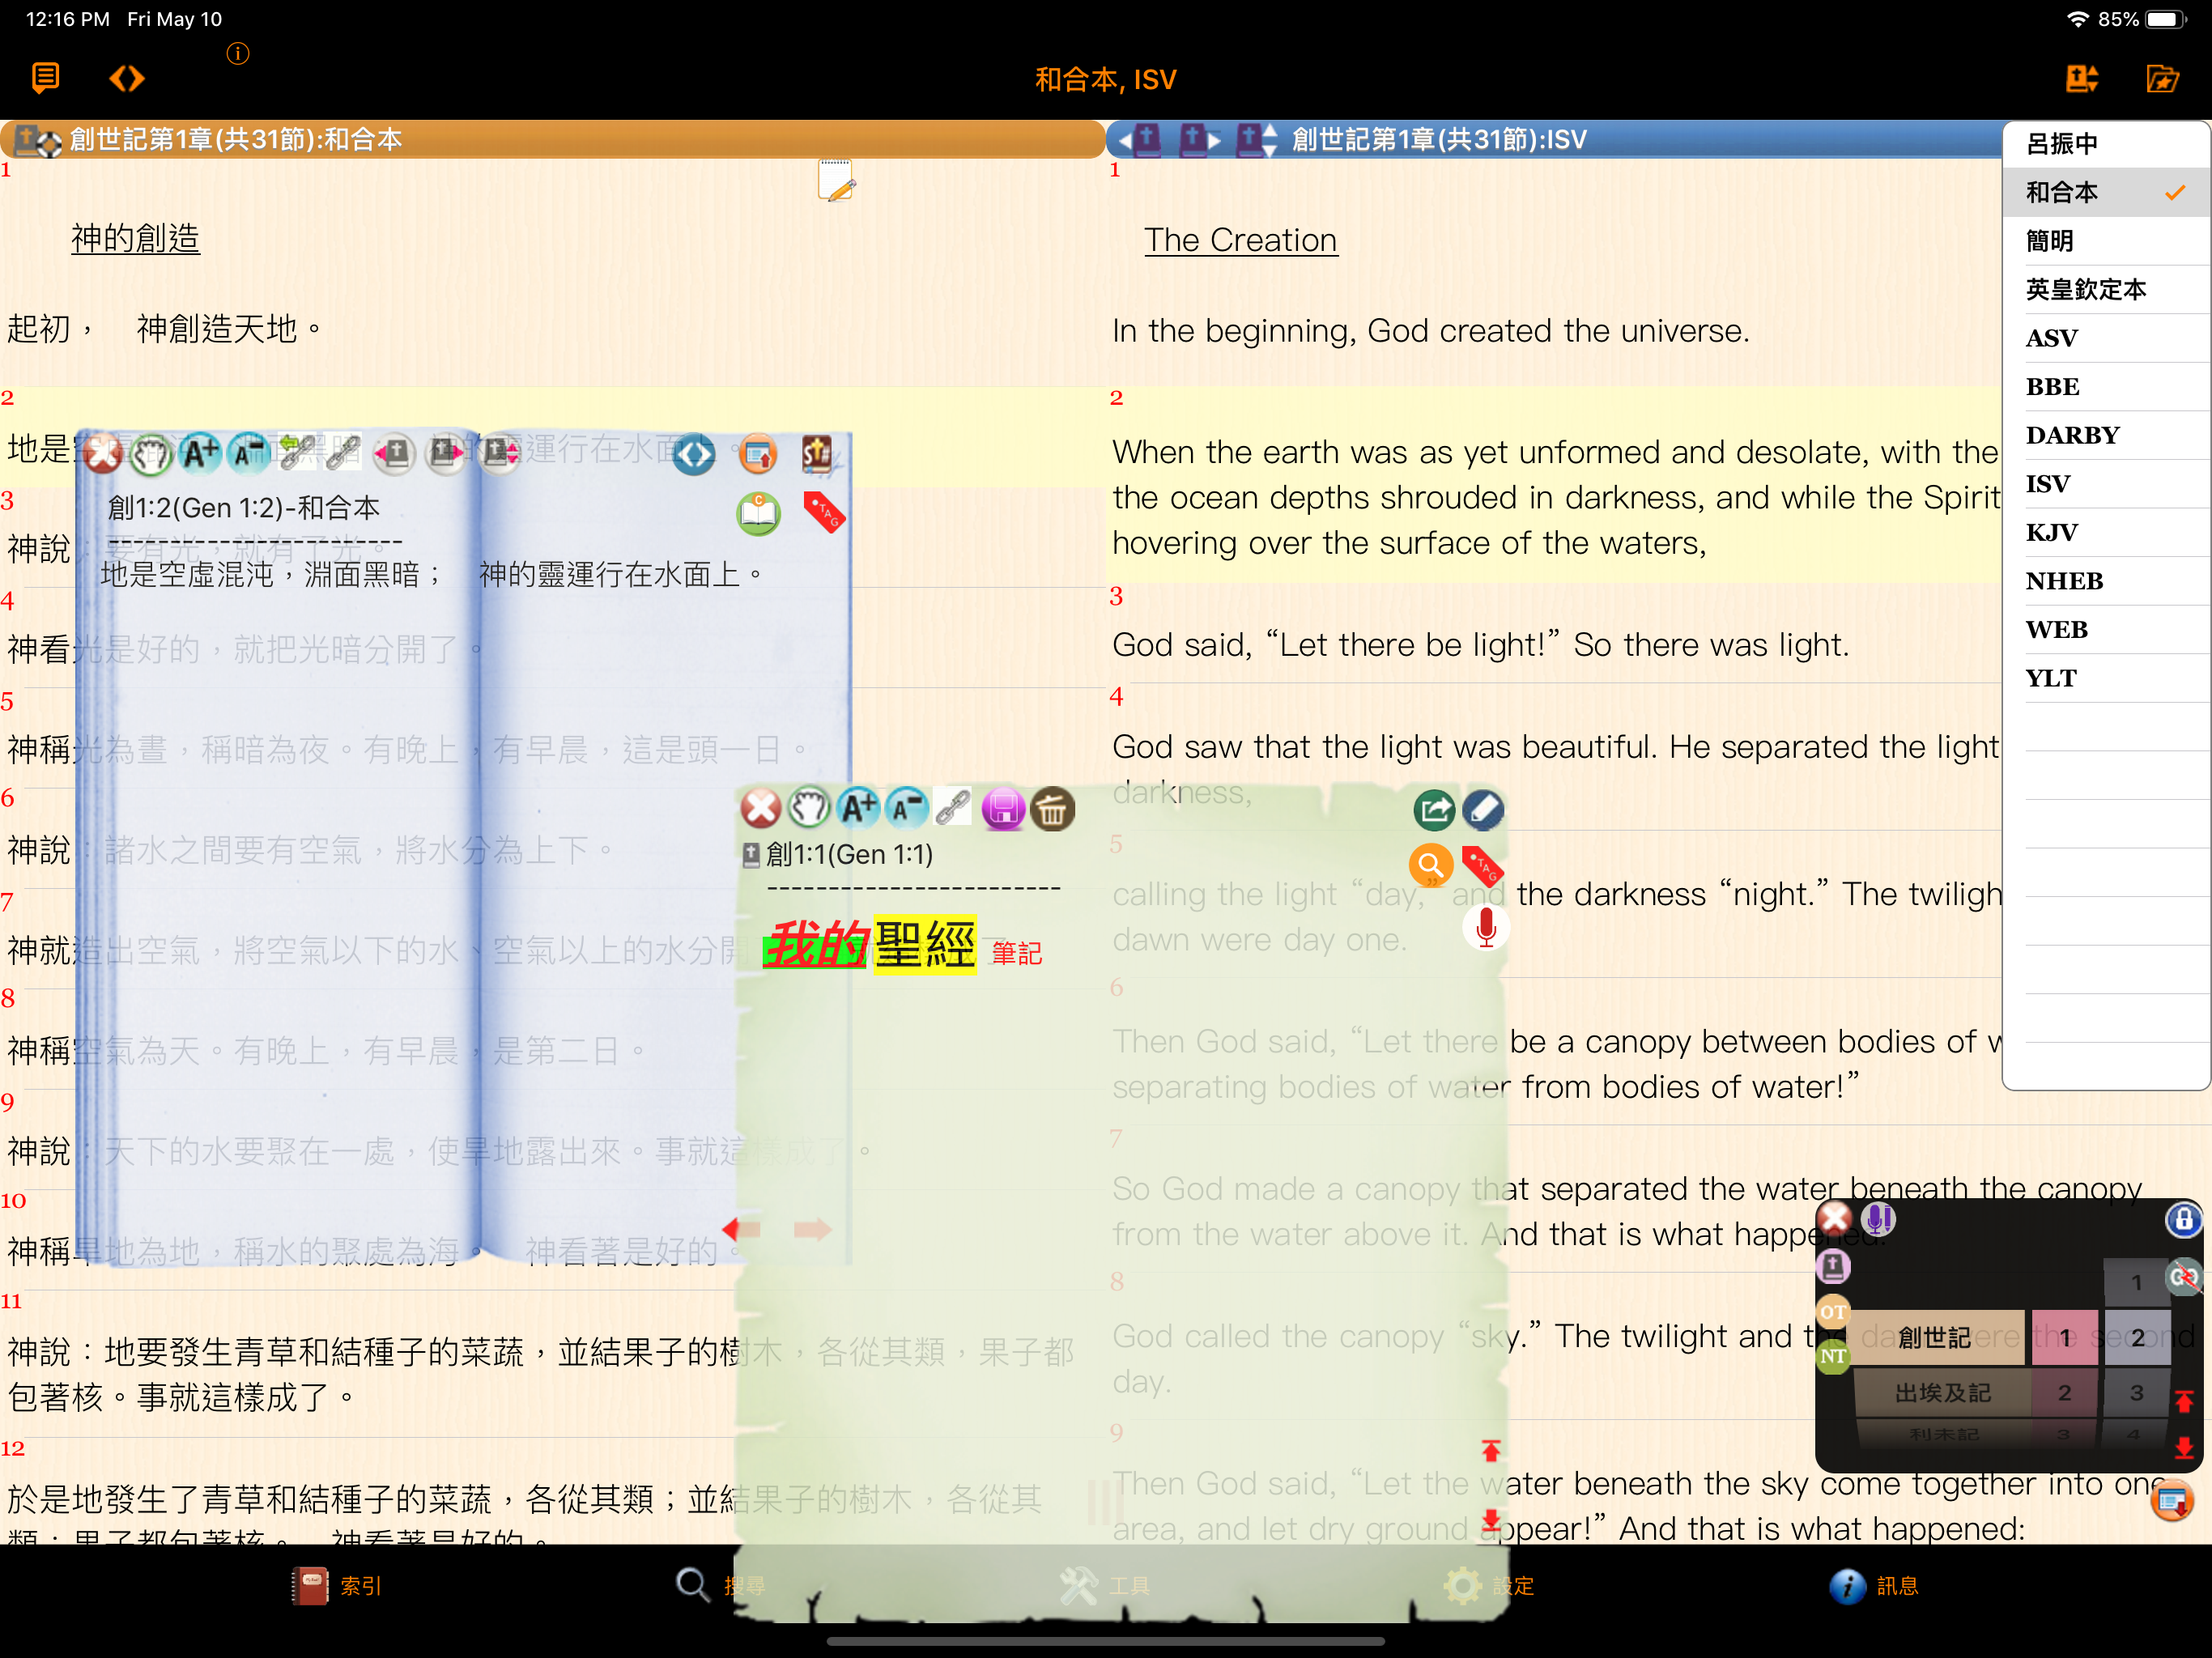This screenshot has width=2212, height=1658.
Task: Select DARBY version from list
Action: tap(2106, 435)
